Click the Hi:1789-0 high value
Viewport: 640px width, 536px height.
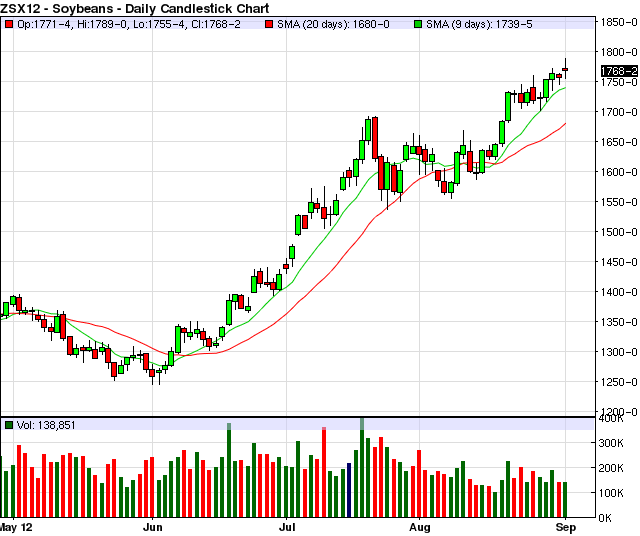pos(102,24)
